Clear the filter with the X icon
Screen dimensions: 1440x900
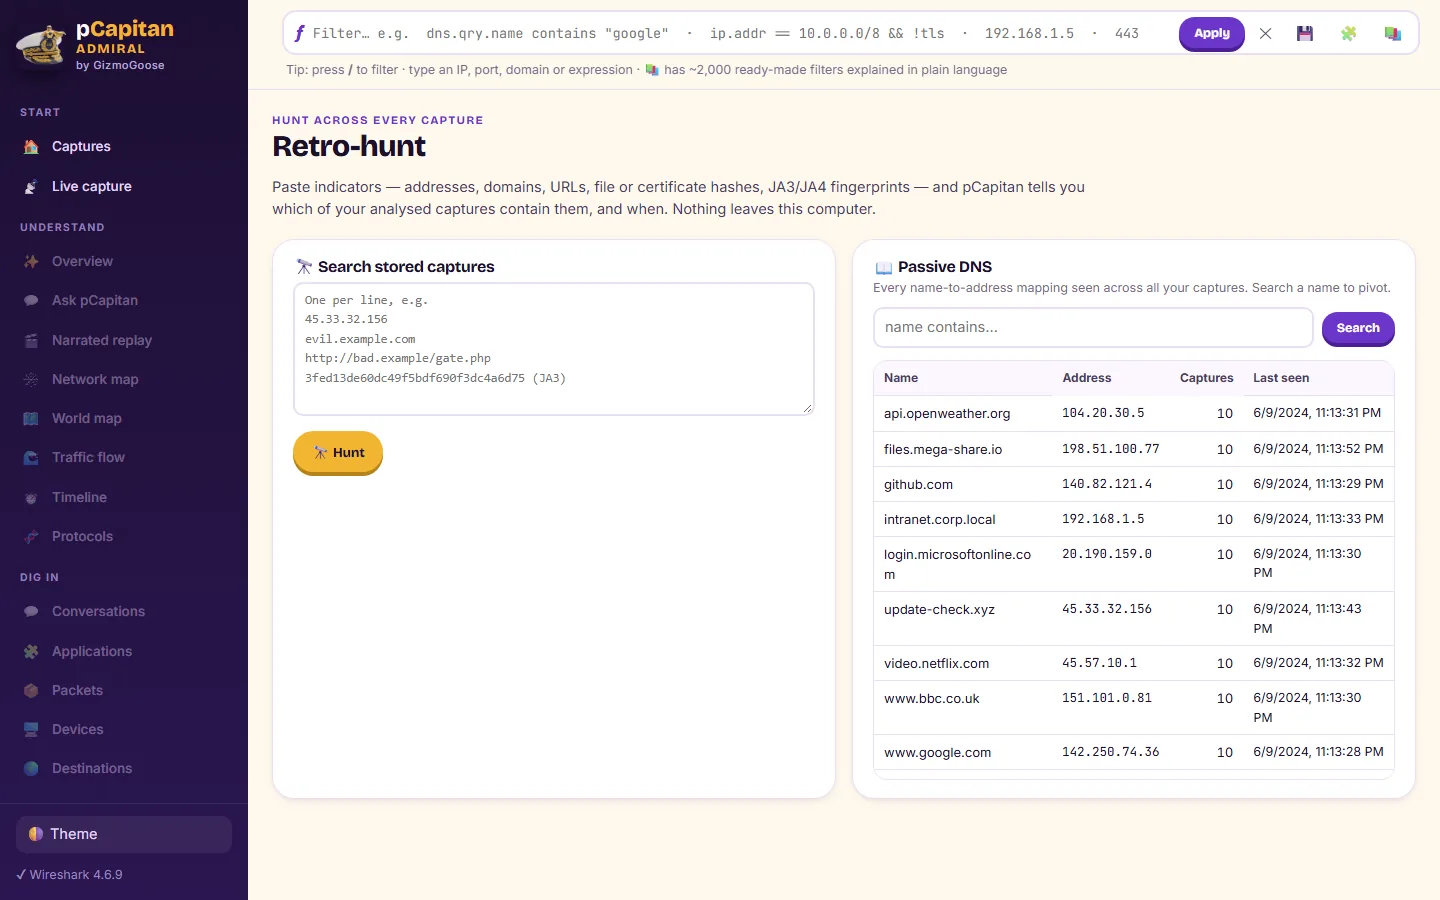[x=1265, y=34]
